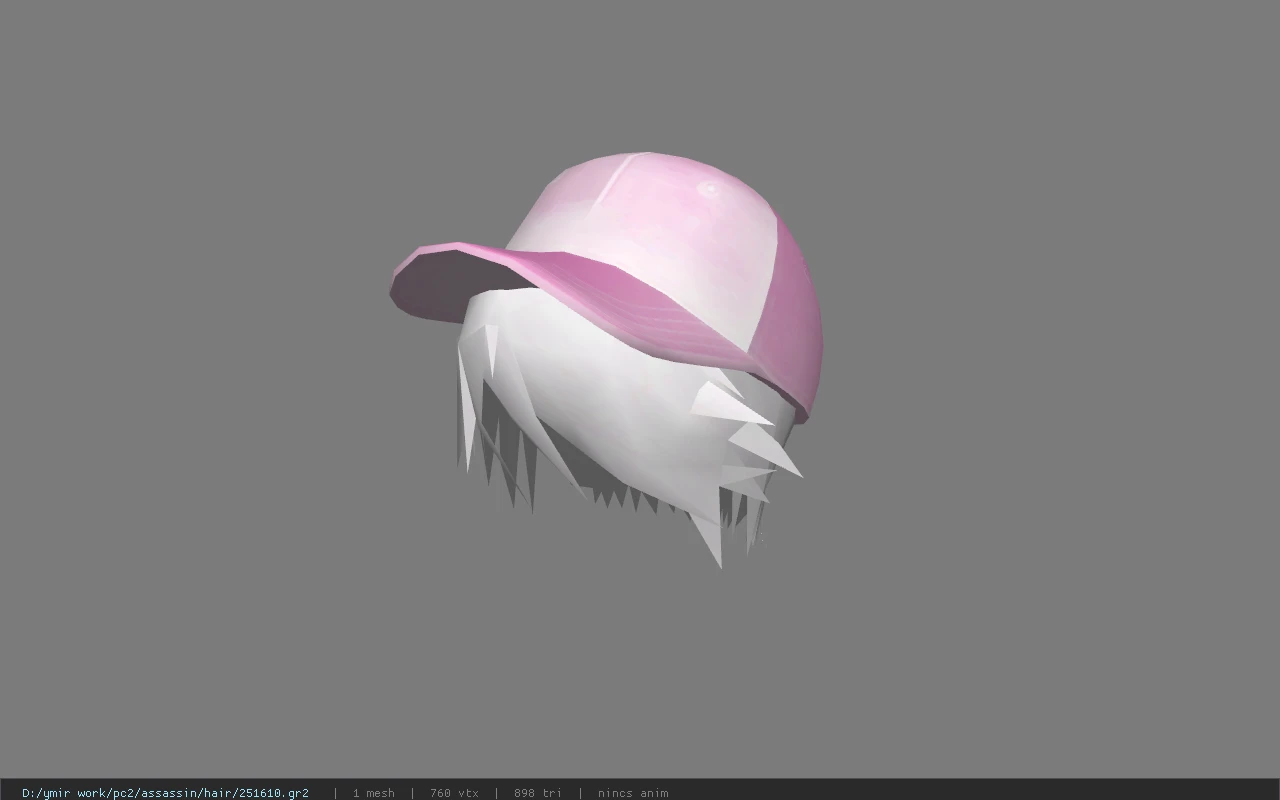Click the file path 251610.gr2 in status bar
Image resolution: width=1280 pixels, height=800 pixels.
coord(165,793)
